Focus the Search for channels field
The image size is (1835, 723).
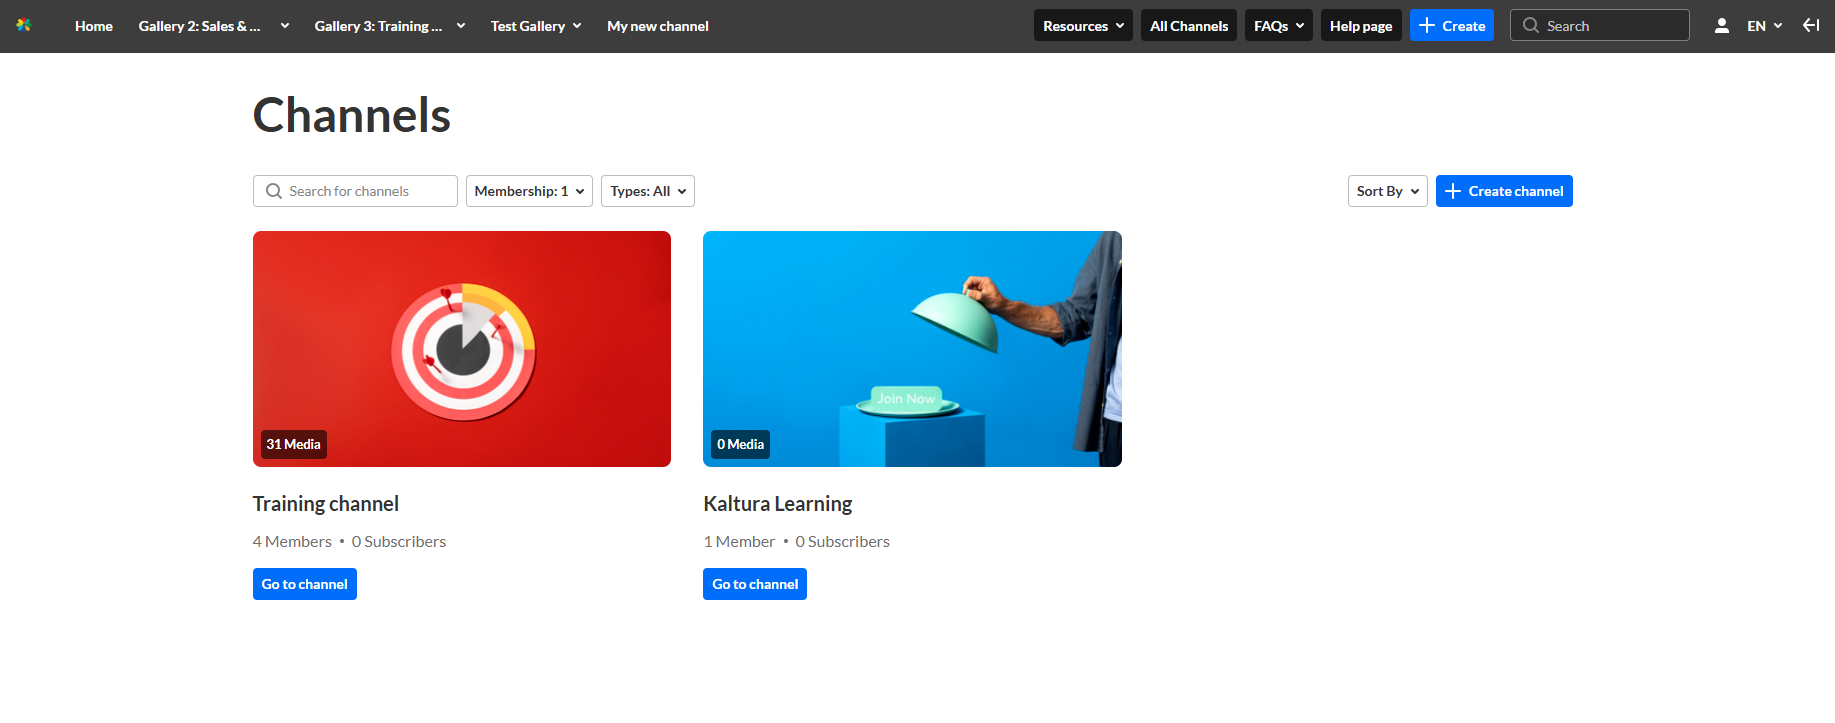[x=355, y=191]
